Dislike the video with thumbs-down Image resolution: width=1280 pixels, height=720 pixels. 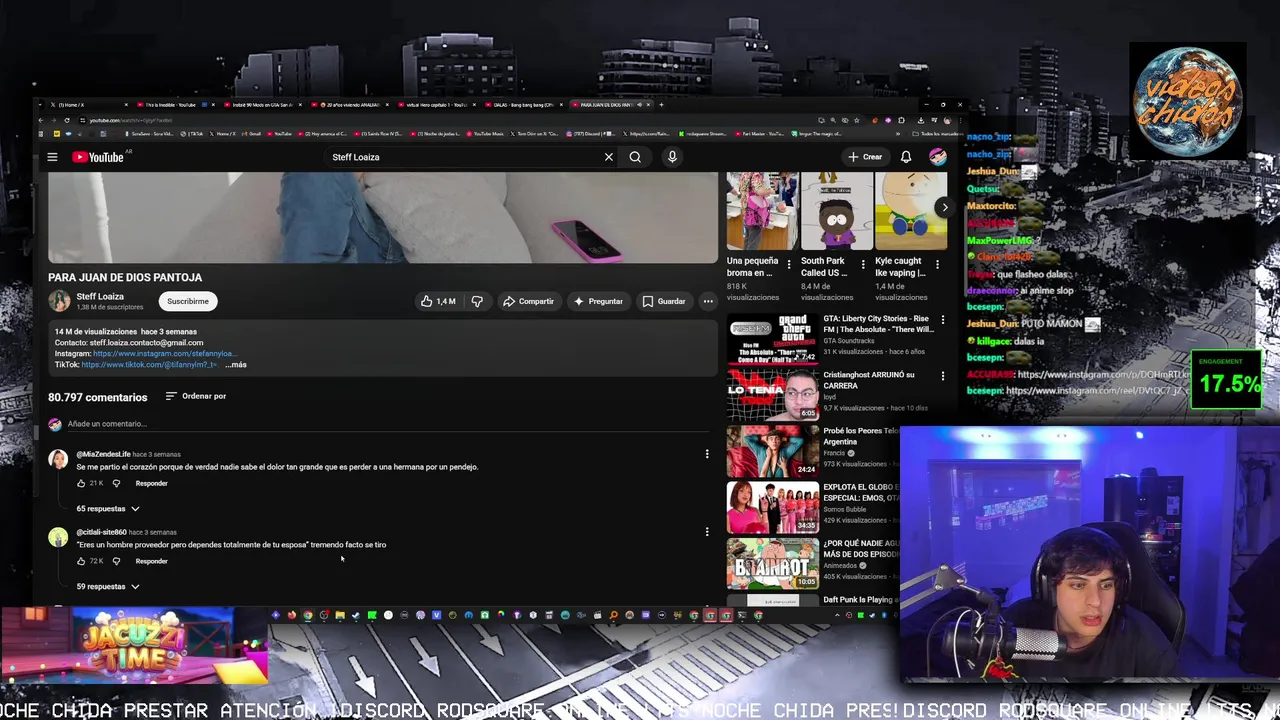click(477, 301)
